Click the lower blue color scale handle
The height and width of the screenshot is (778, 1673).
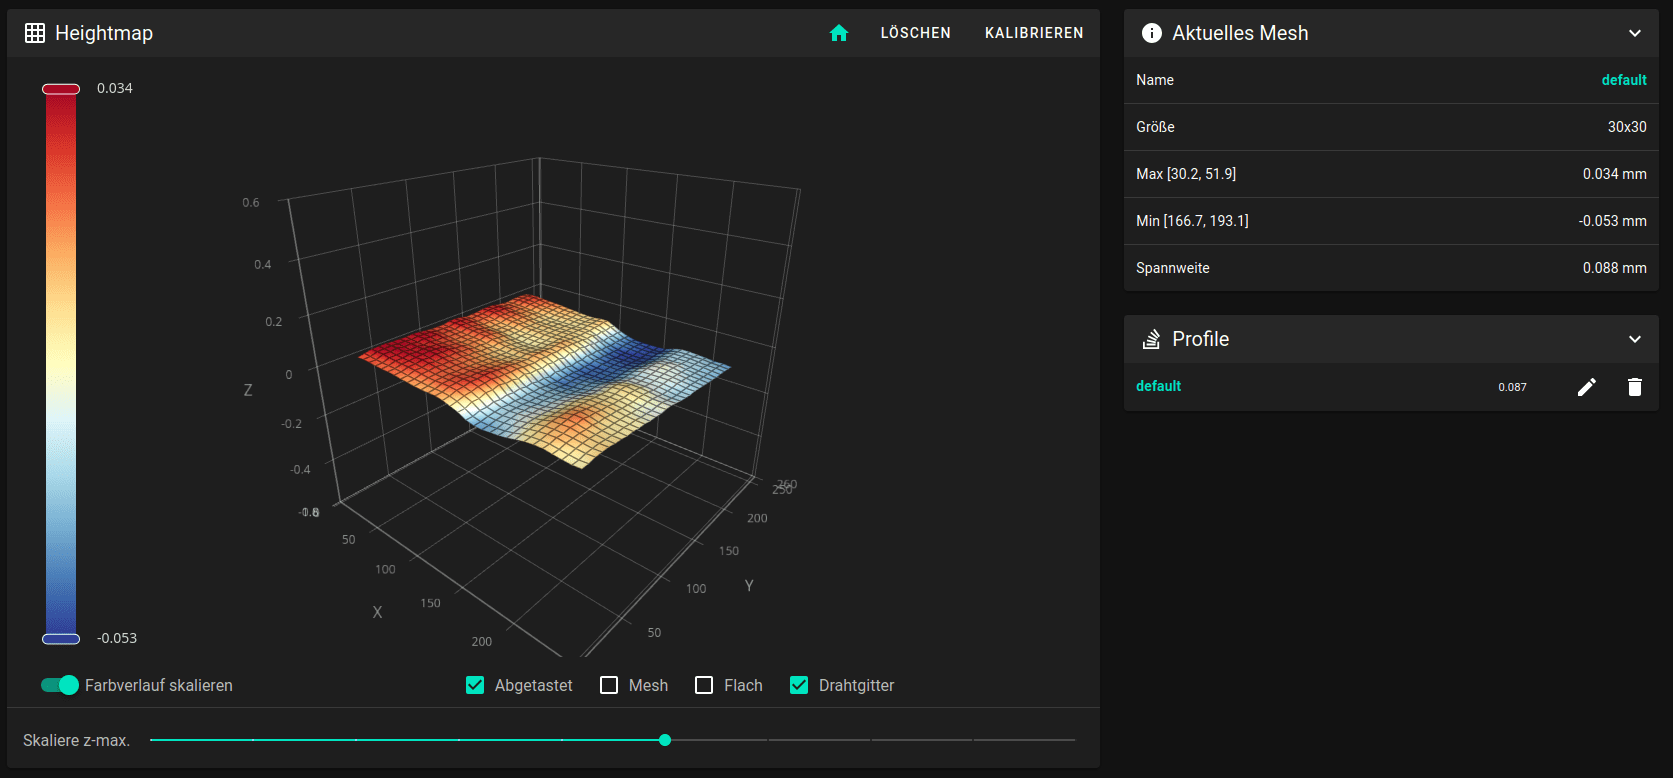pyautogui.click(x=61, y=639)
